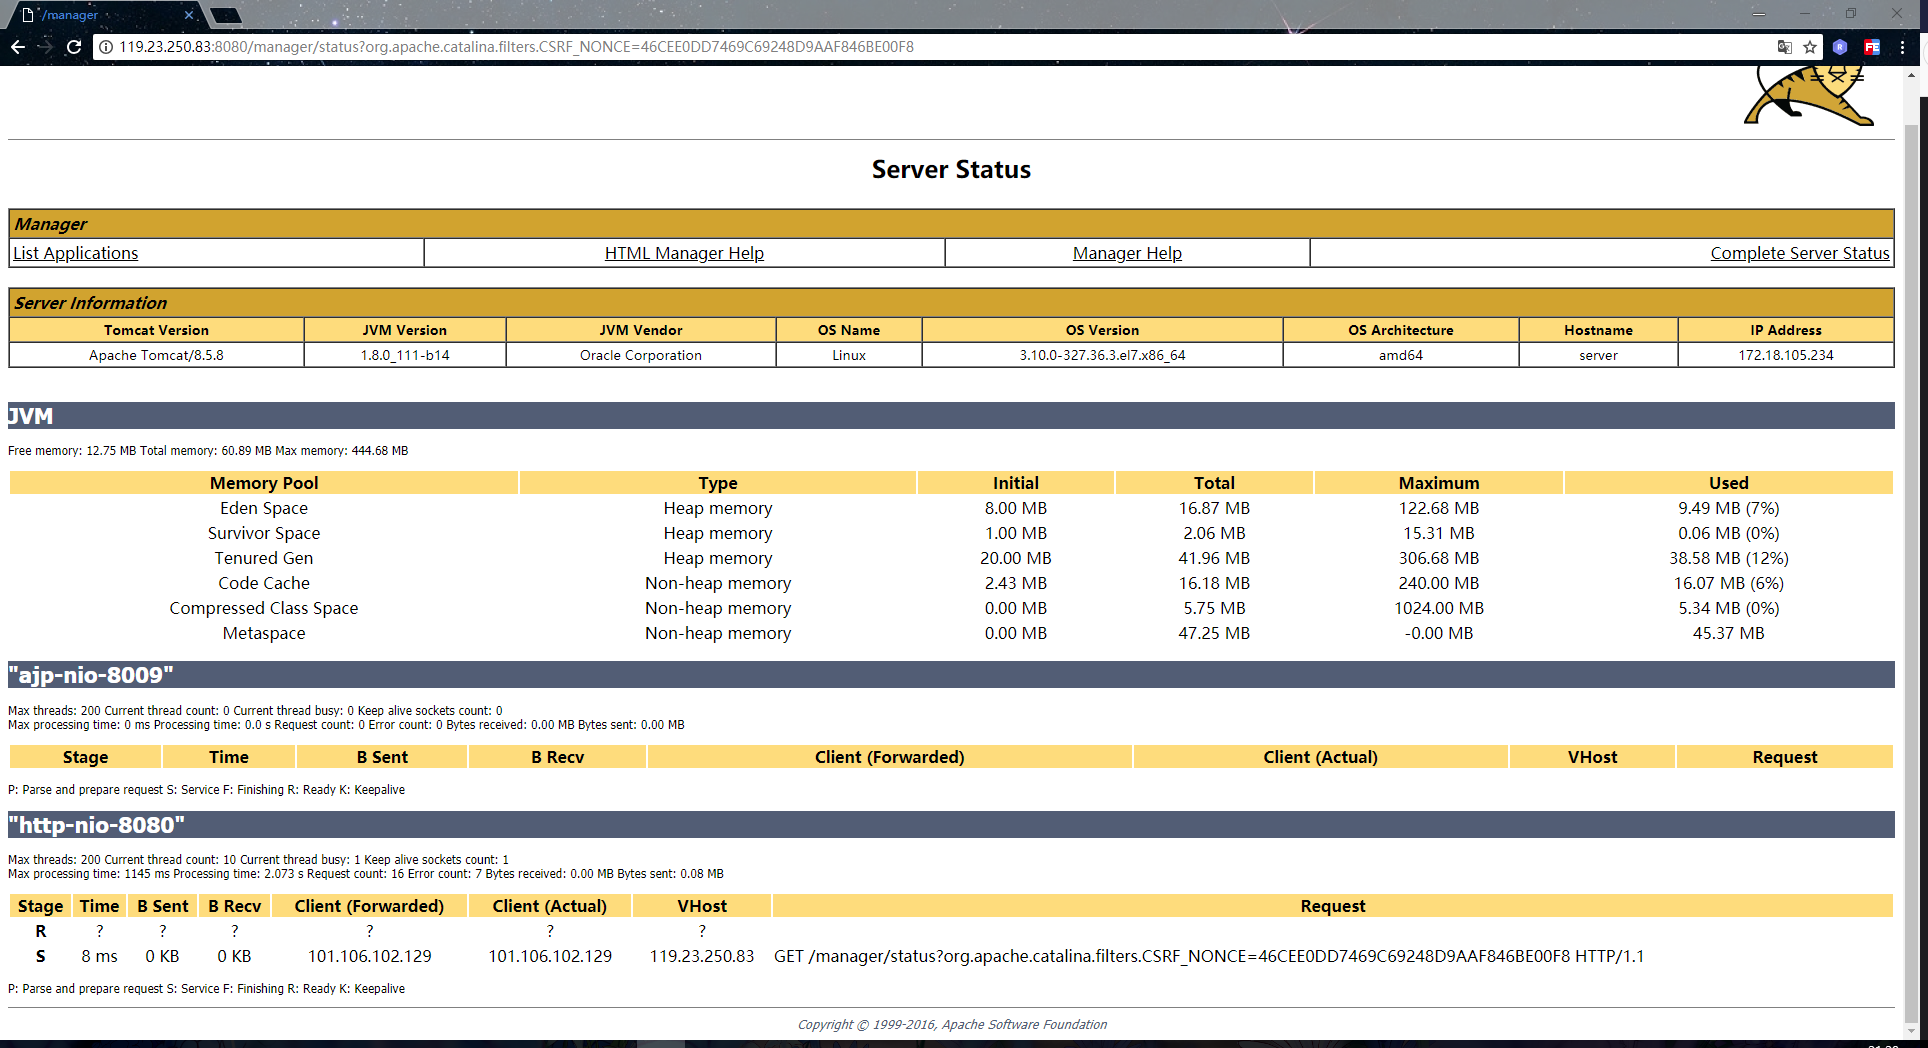Viewport: 1928px width, 1048px height.
Task: Click the OS Name Linux cell
Action: pyautogui.click(x=849, y=355)
